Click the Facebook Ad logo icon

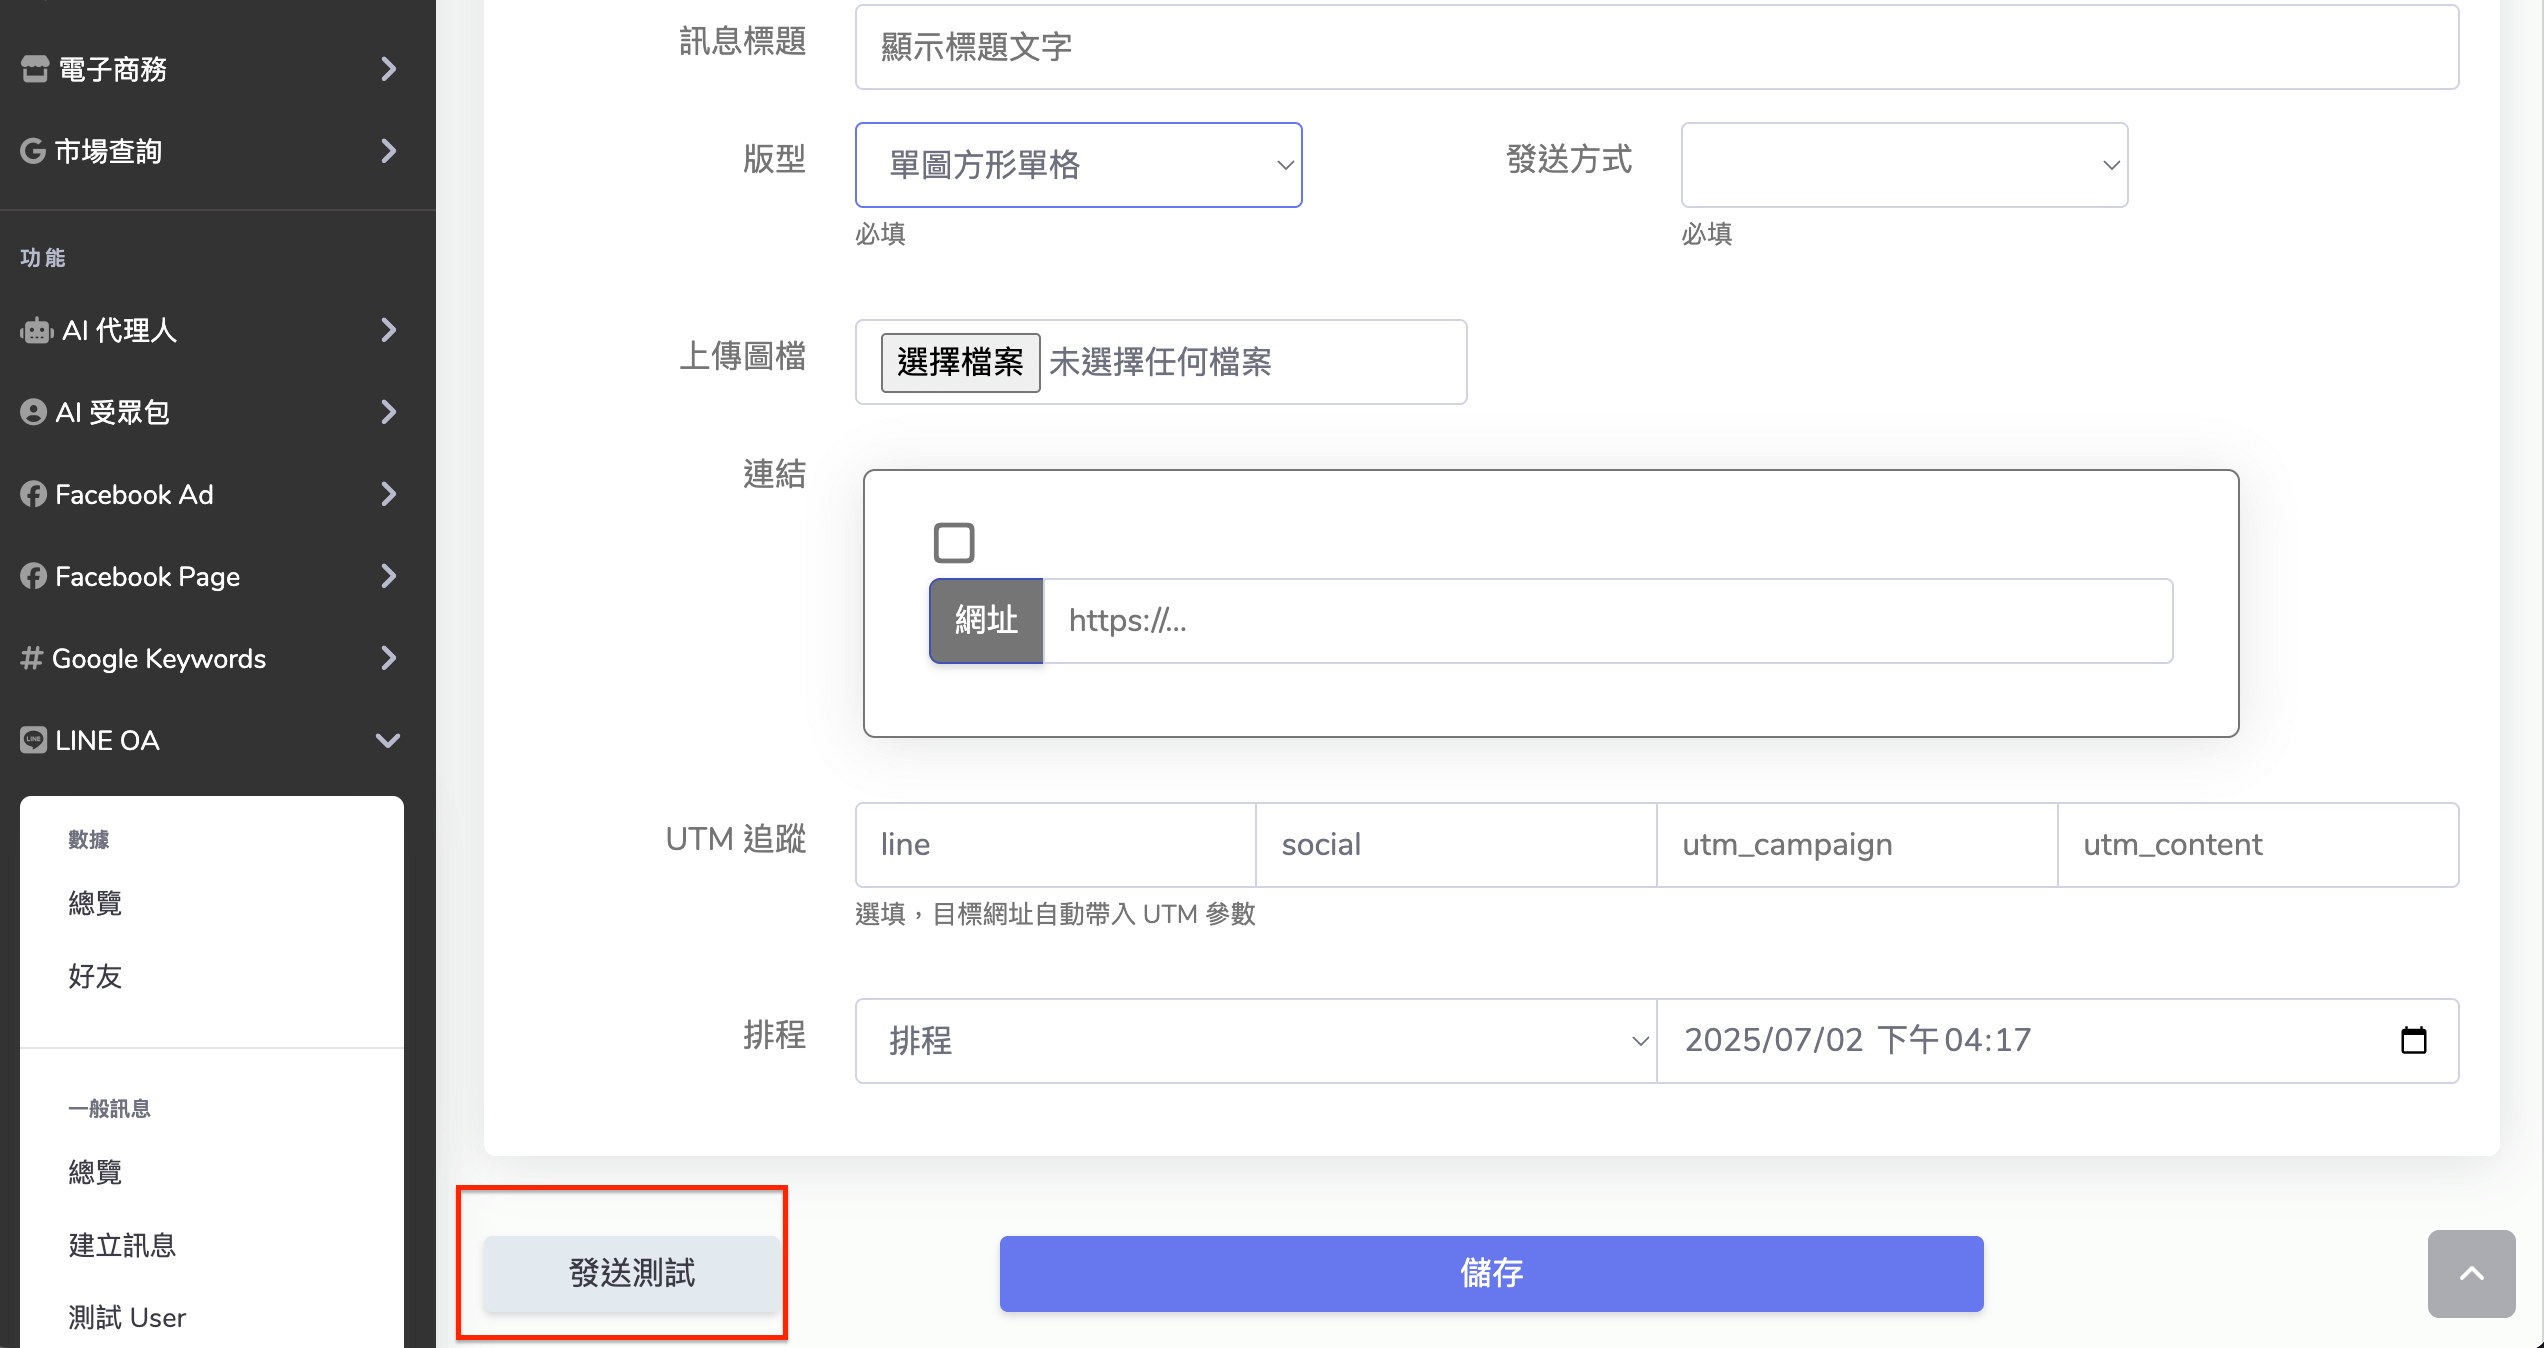(x=33, y=494)
